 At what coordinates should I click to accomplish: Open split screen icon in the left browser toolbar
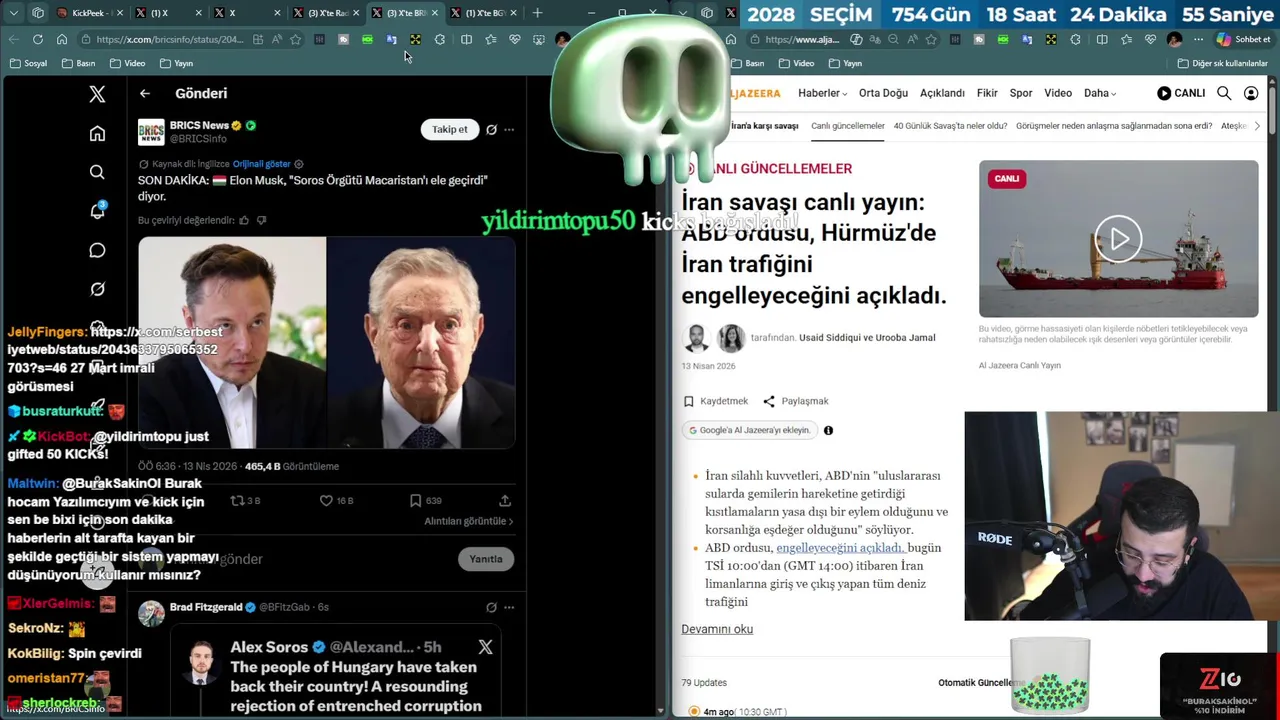pyautogui.click(x=466, y=39)
